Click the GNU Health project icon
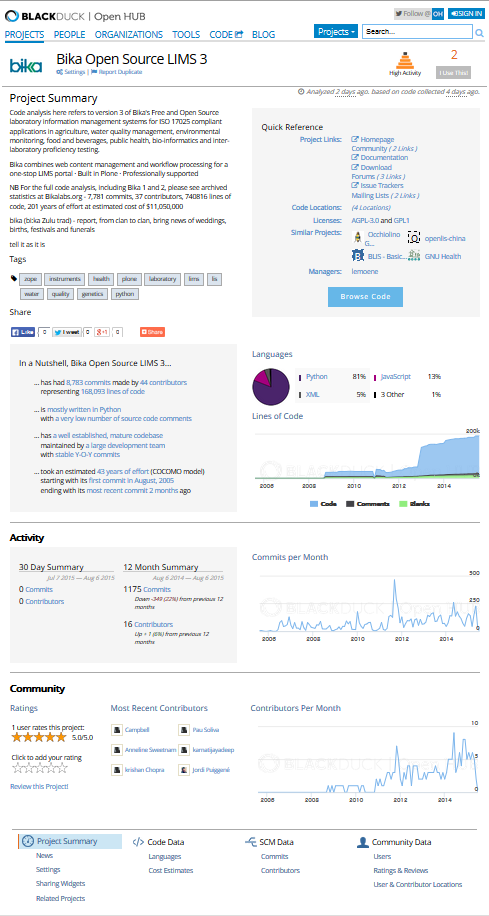Screen dimensions: 489x916 tap(414, 256)
